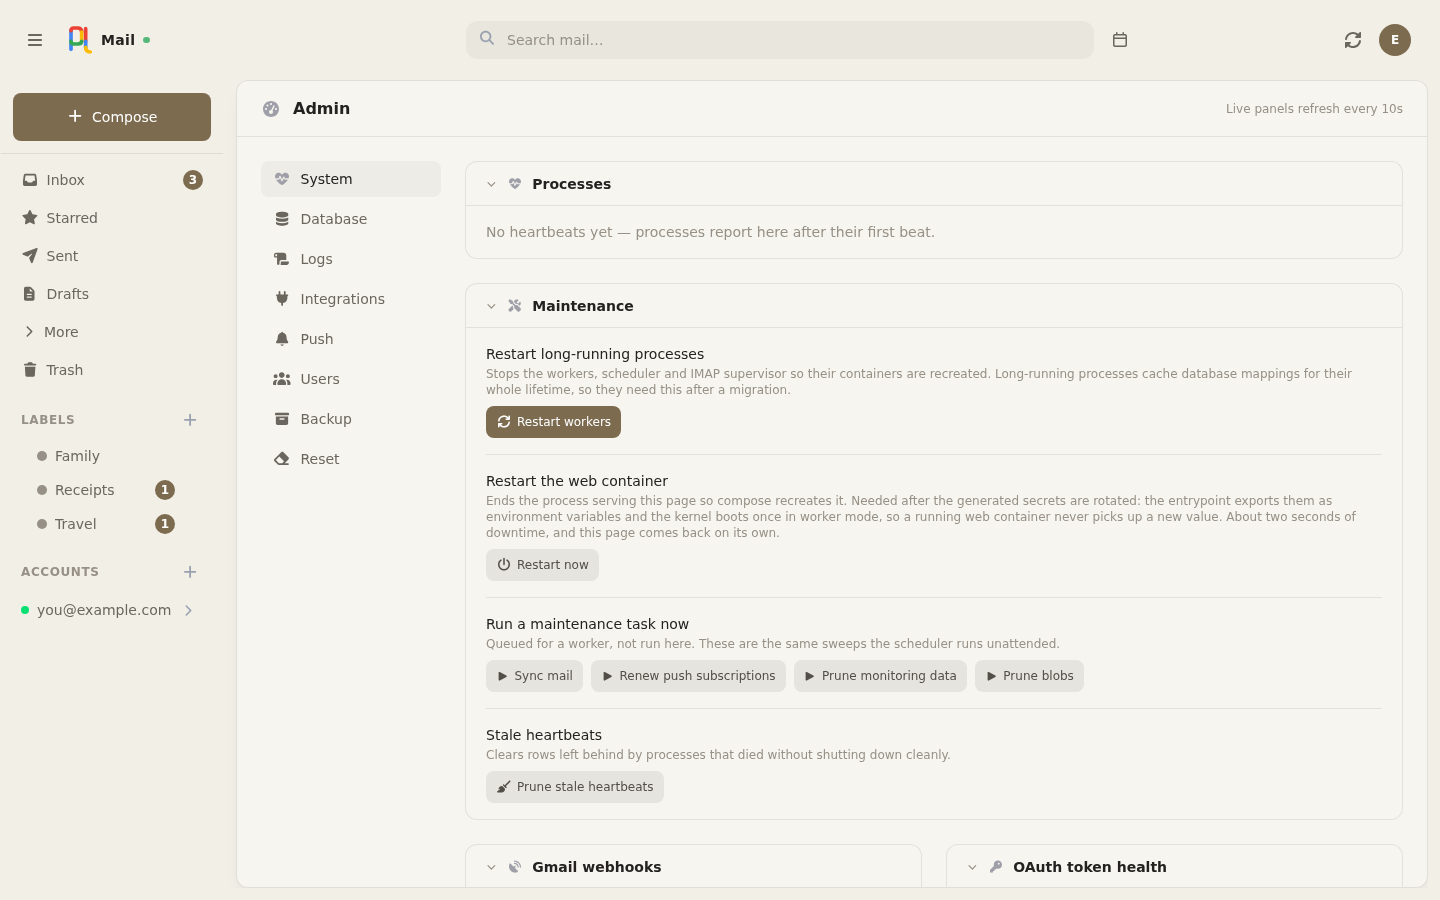1440x900 pixels.
Task: Run Renew push subscriptions task
Action: [688, 676]
